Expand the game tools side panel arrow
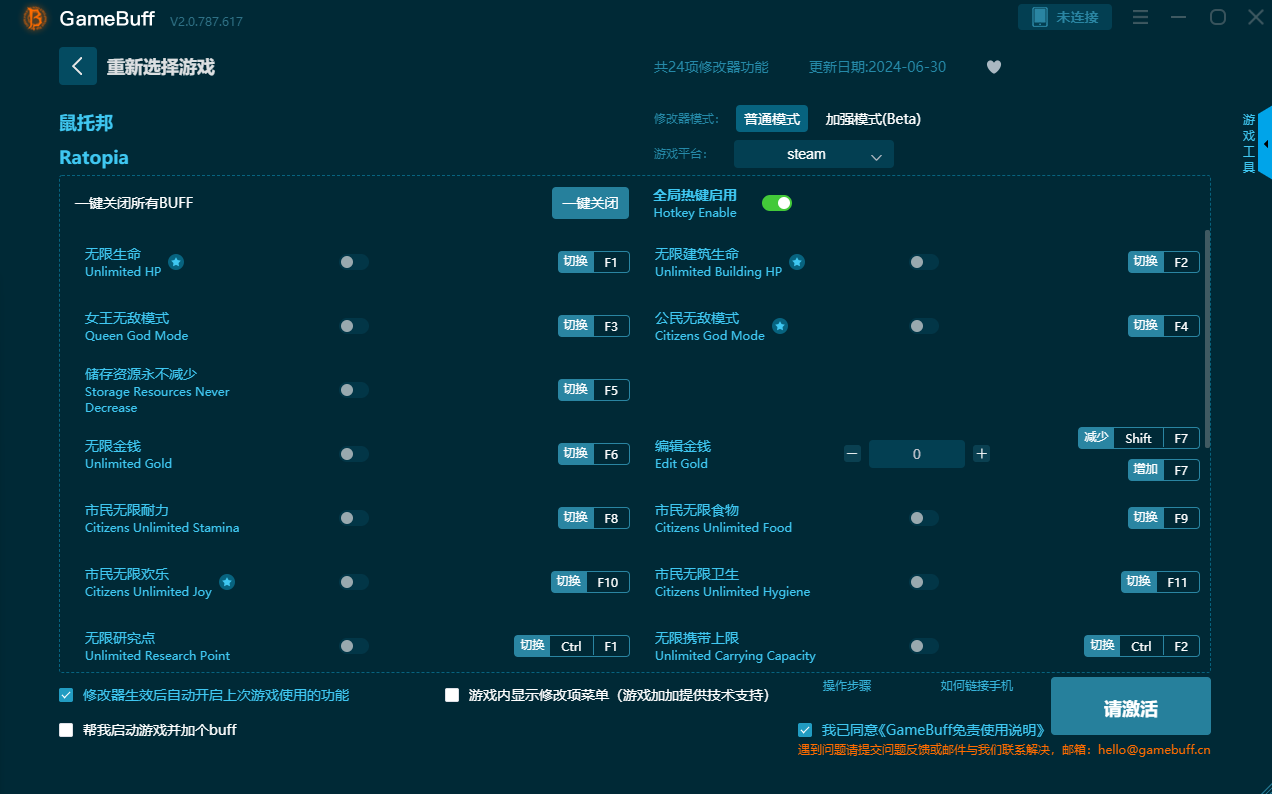 tap(1265, 144)
